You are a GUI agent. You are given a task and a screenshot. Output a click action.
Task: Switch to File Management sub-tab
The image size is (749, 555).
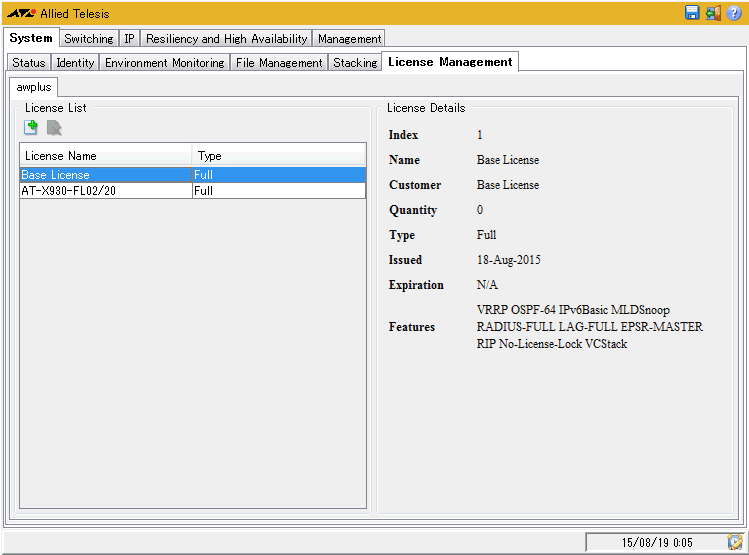click(279, 63)
